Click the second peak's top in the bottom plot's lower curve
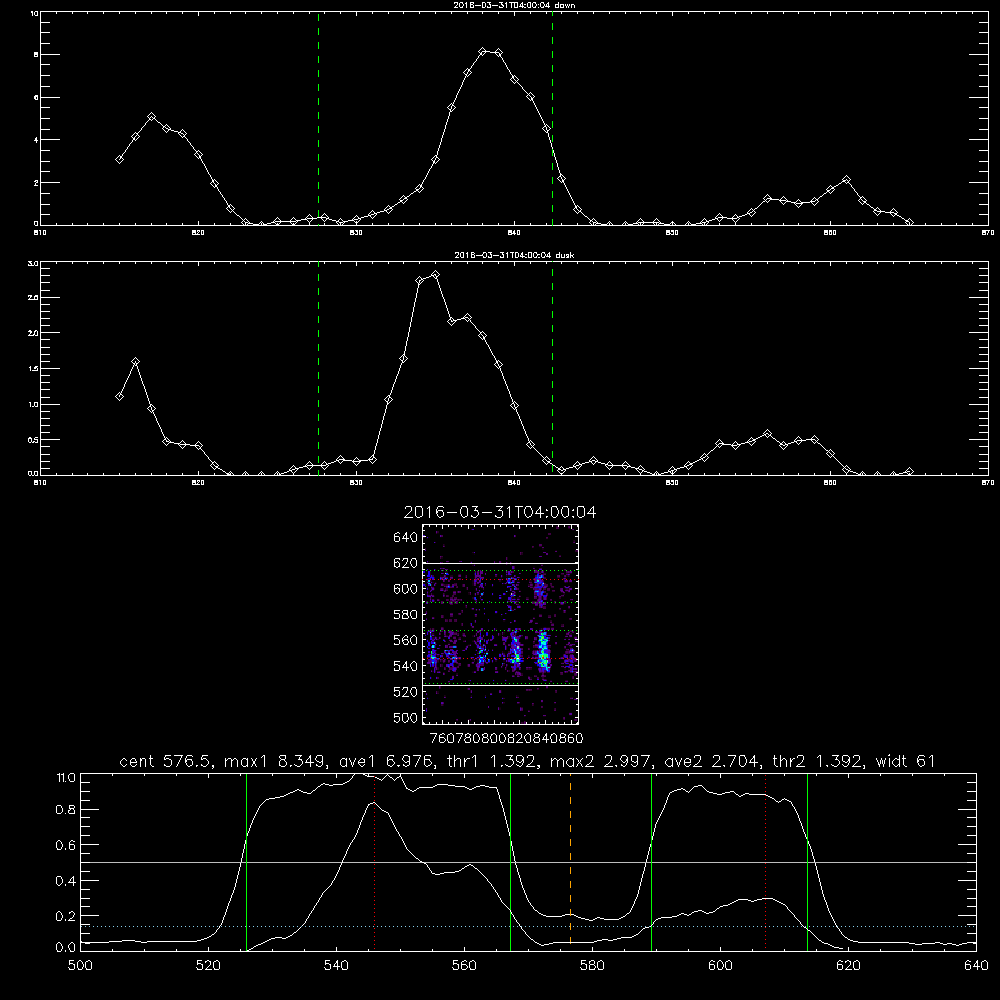1000x1000 pixels. pyautogui.click(x=769, y=899)
